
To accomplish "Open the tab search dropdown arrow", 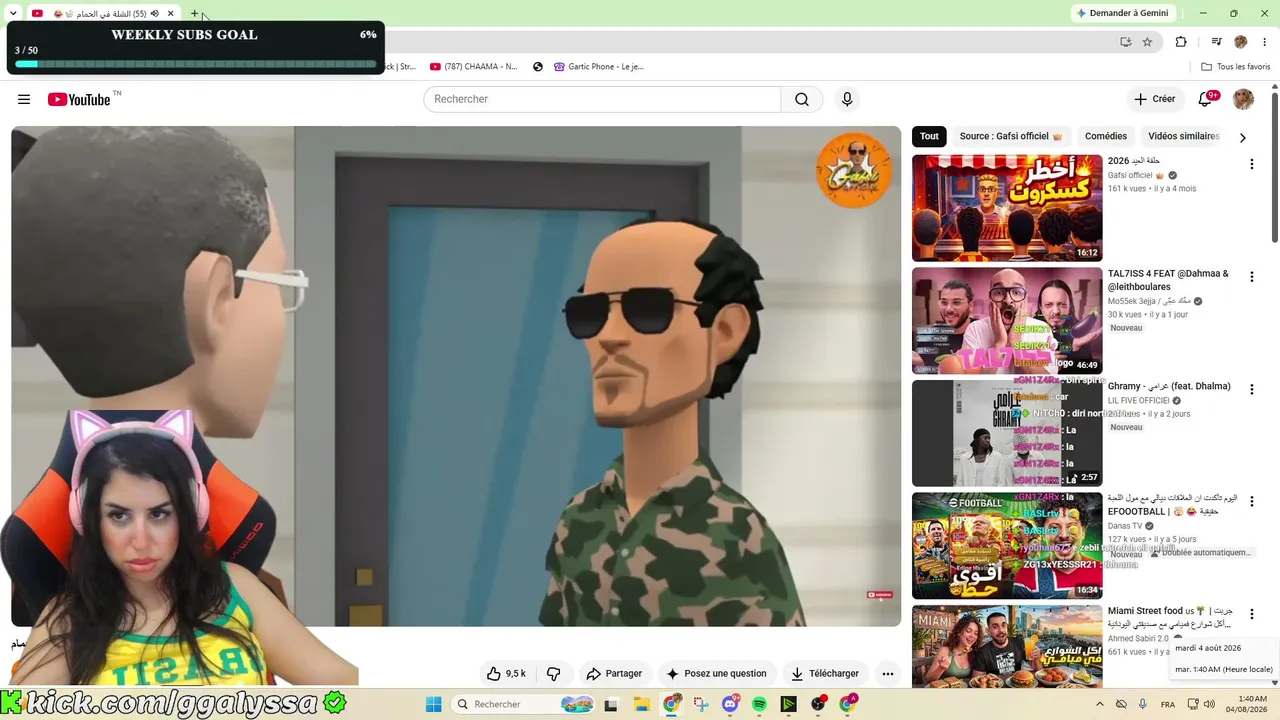I will [x=13, y=14].
